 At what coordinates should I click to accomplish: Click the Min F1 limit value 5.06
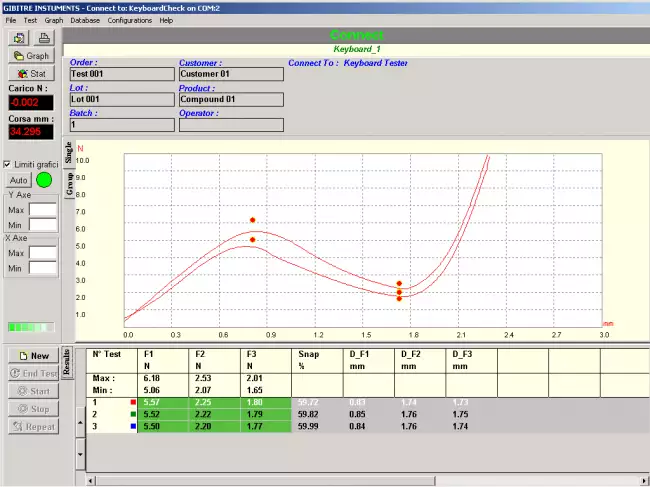coord(152,390)
